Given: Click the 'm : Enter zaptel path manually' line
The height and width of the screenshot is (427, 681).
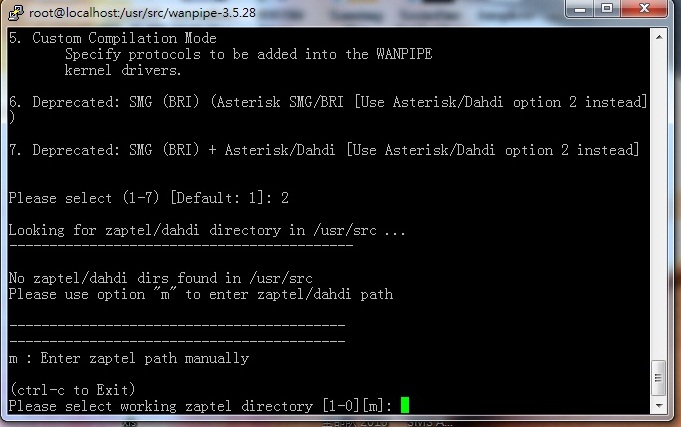Looking at the screenshot, I should point(129,358).
